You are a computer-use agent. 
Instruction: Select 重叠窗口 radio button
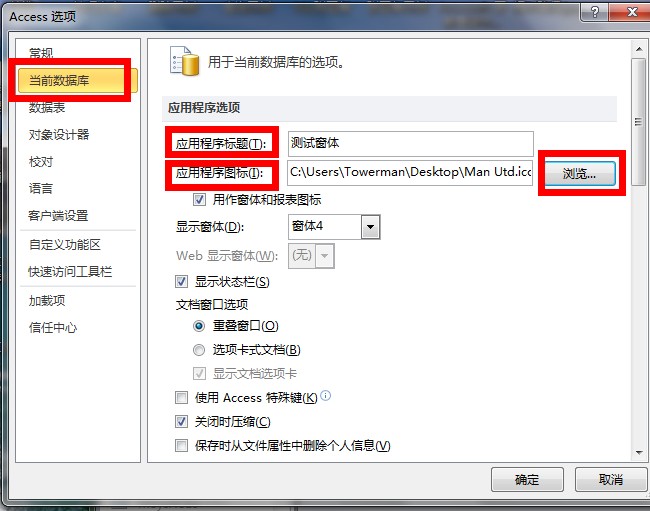pyautogui.click(x=199, y=326)
